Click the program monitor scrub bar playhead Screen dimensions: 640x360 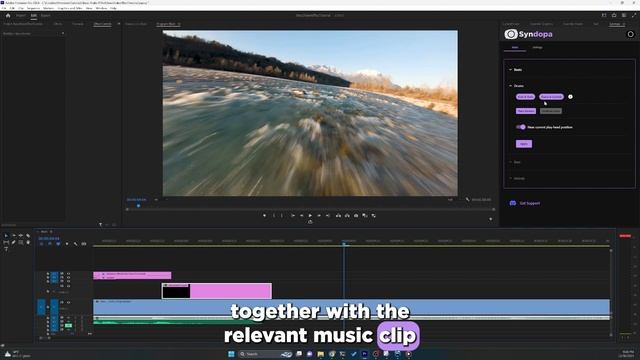[138, 206]
